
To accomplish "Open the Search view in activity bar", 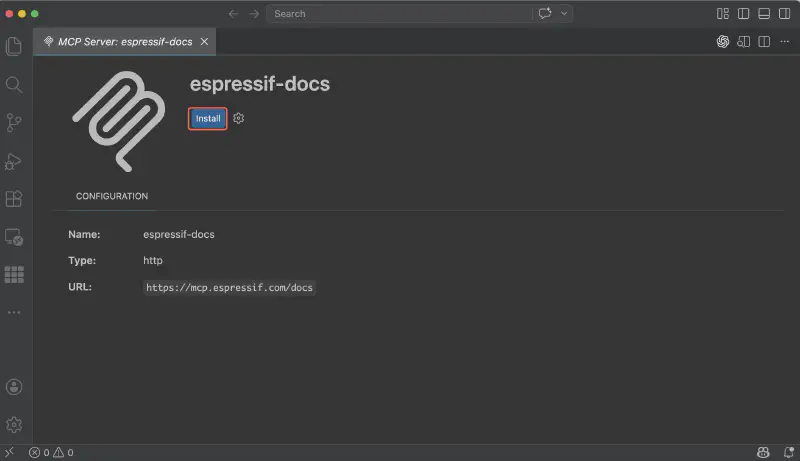I will click(x=14, y=85).
